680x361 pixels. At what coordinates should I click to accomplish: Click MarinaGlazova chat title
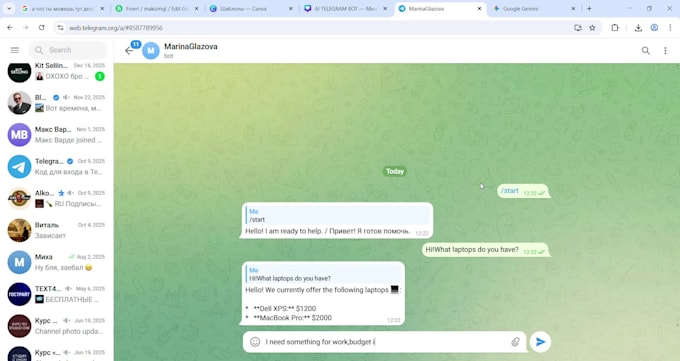tap(191, 46)
